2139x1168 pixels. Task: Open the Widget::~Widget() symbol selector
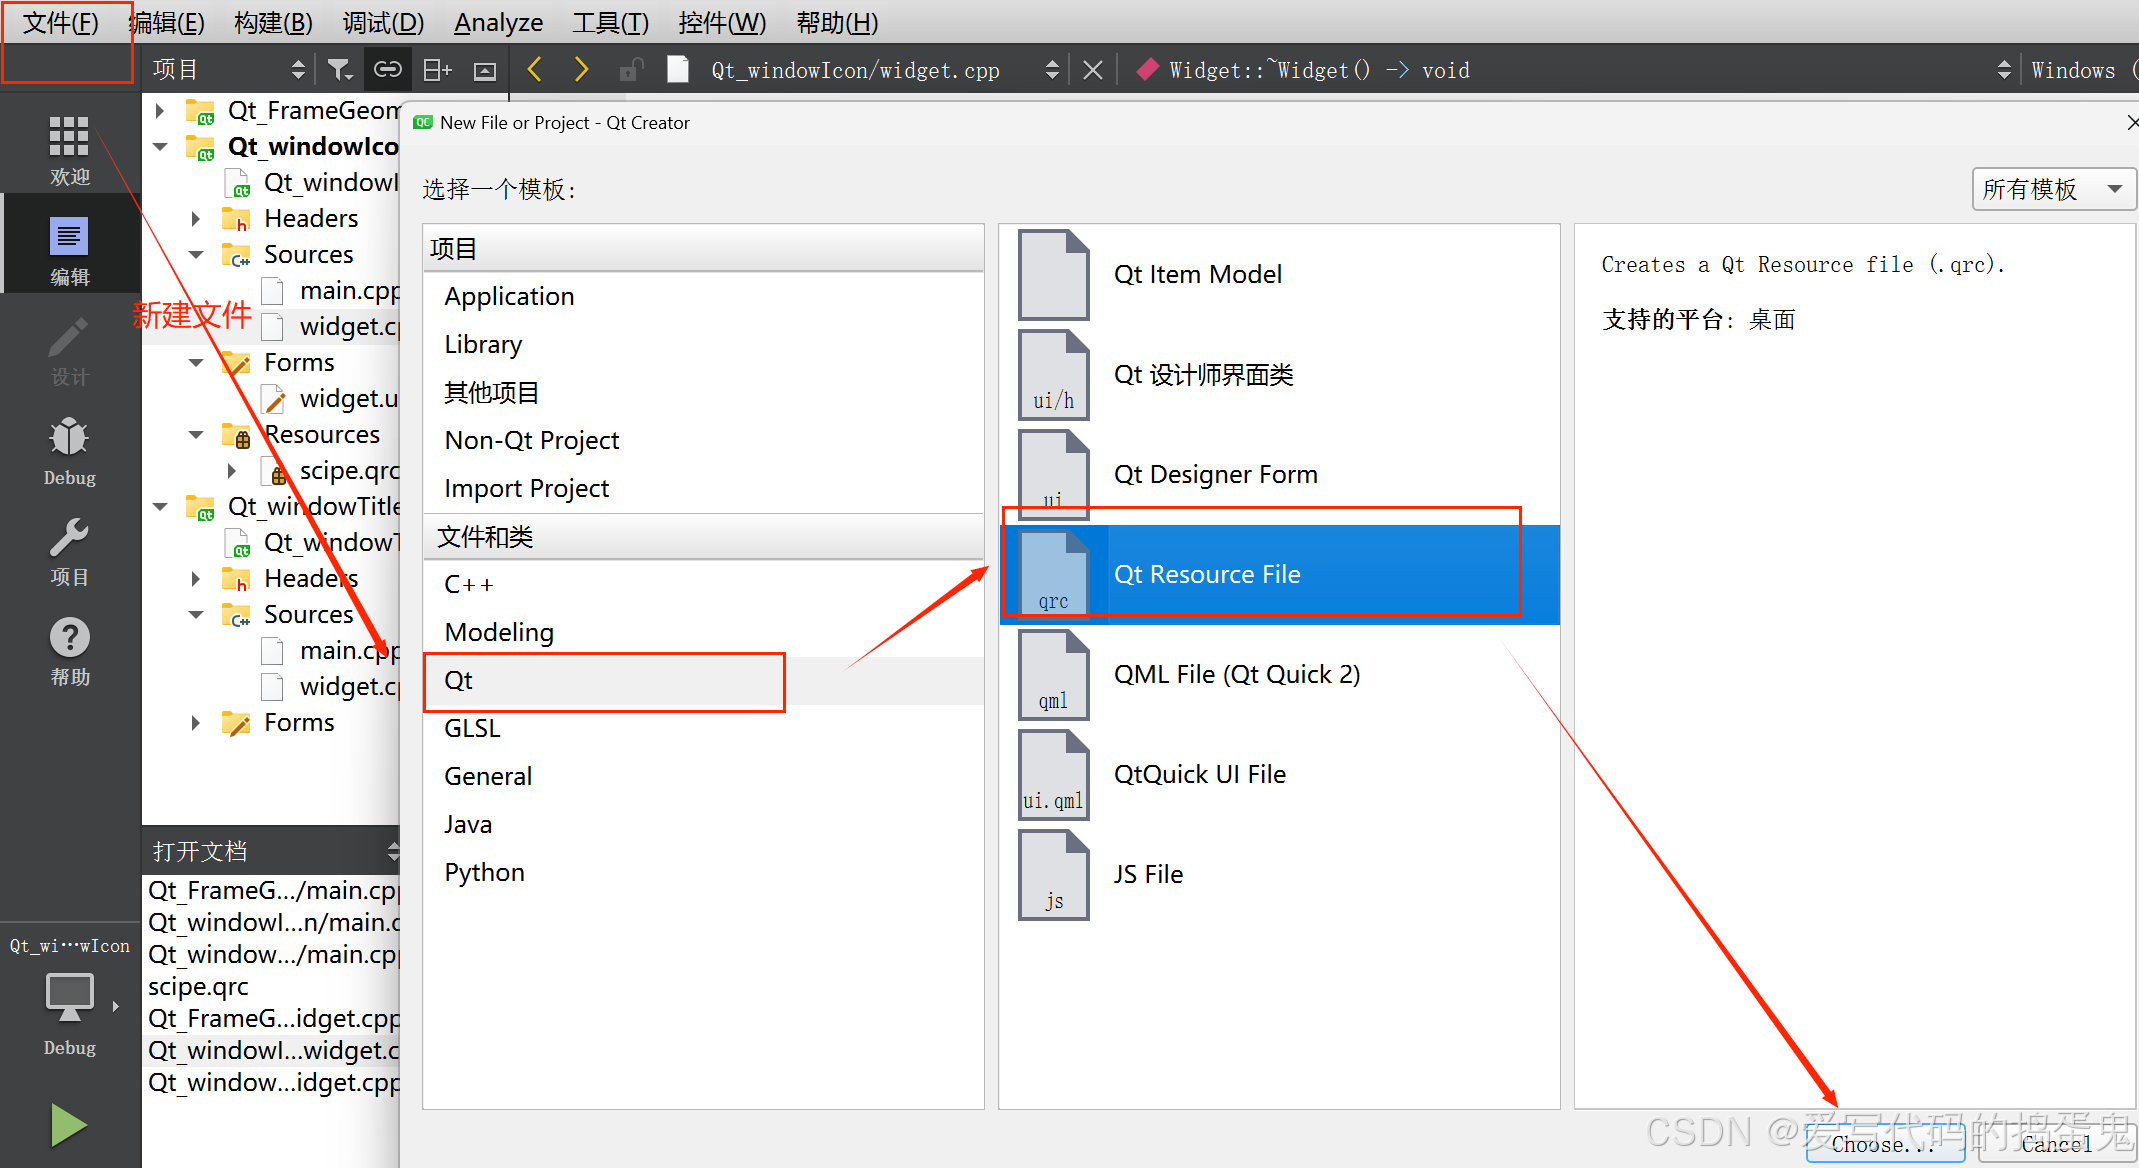tap(1570, 69)
